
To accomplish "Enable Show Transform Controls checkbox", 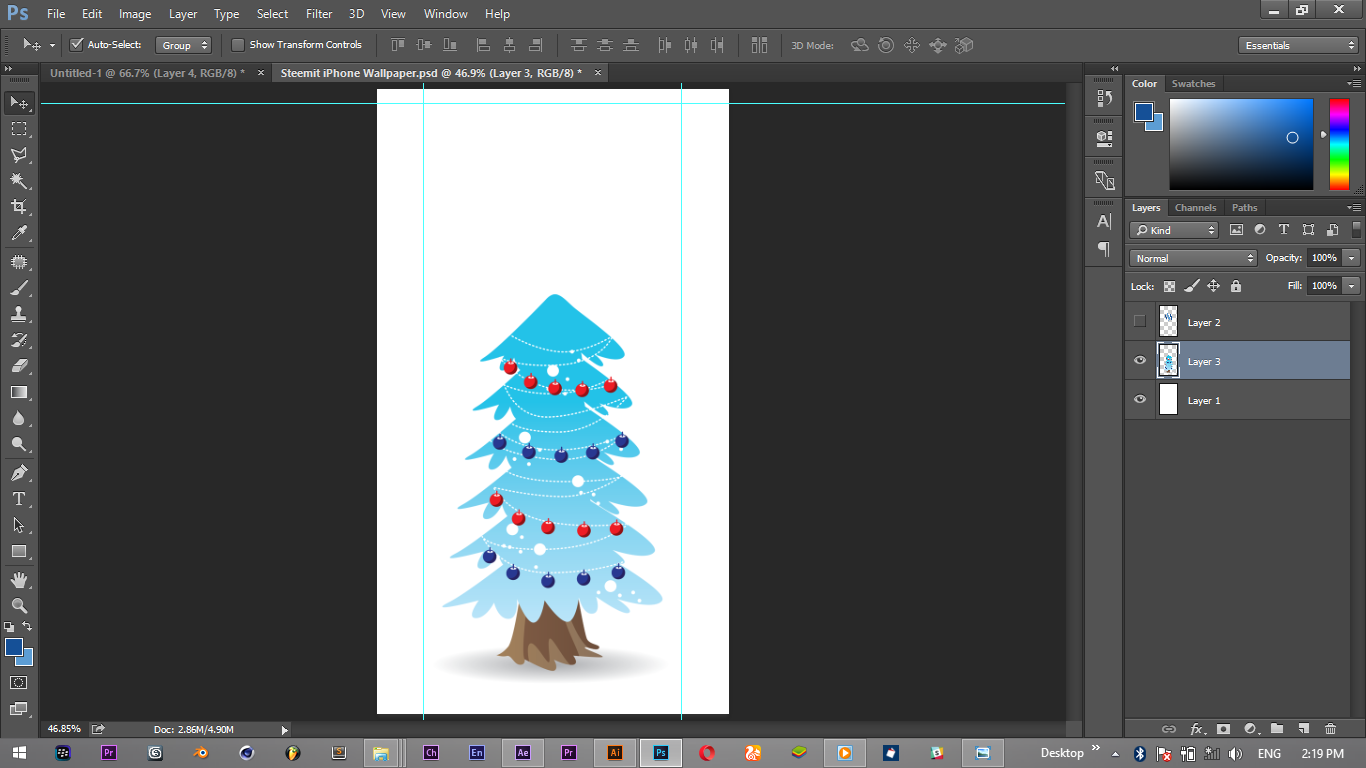I will (238, 45).
